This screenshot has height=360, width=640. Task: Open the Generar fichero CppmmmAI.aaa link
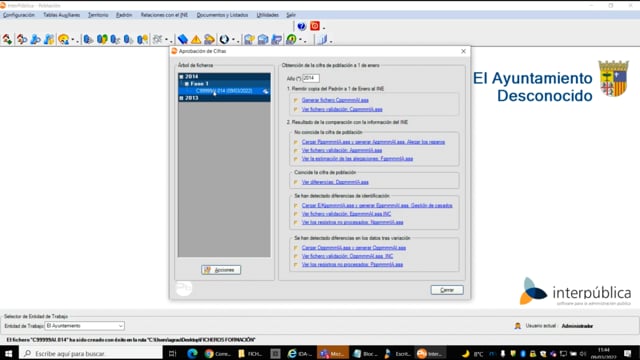point(335,100)
